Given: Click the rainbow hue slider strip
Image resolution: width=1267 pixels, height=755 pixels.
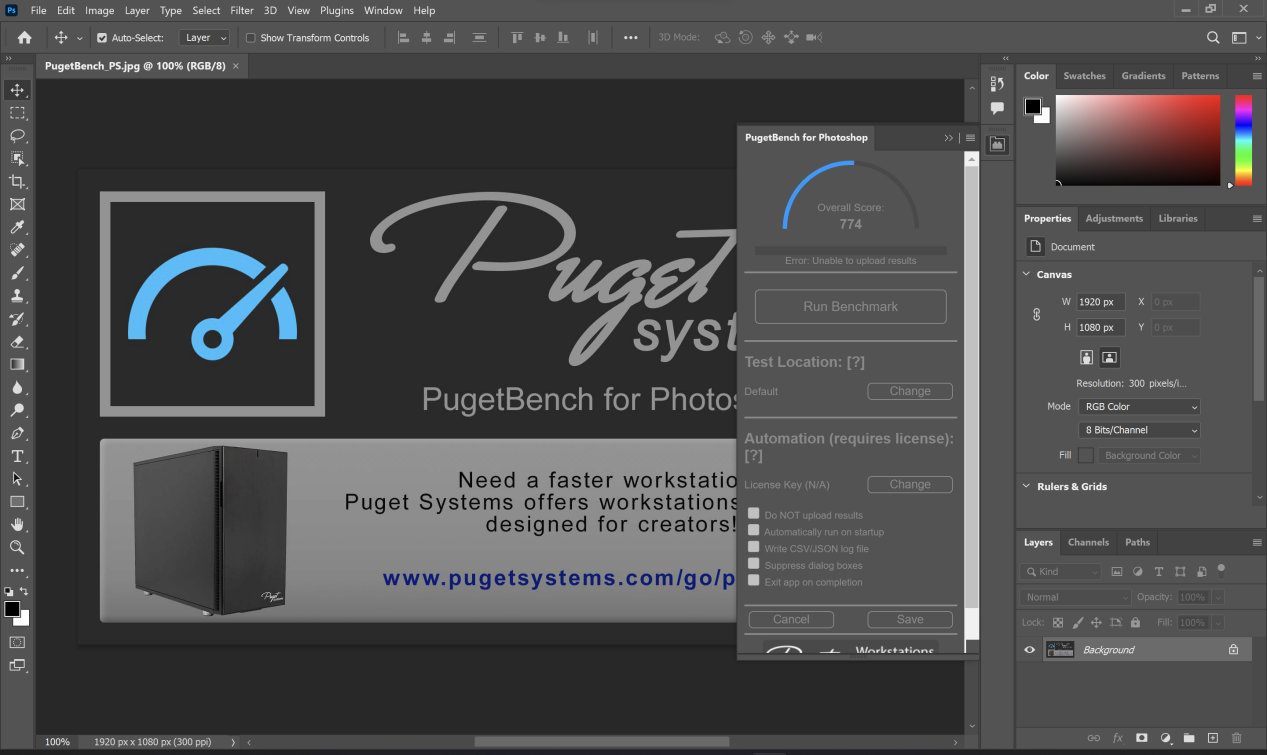Looking at the screenshot, I should point(1243,141).
